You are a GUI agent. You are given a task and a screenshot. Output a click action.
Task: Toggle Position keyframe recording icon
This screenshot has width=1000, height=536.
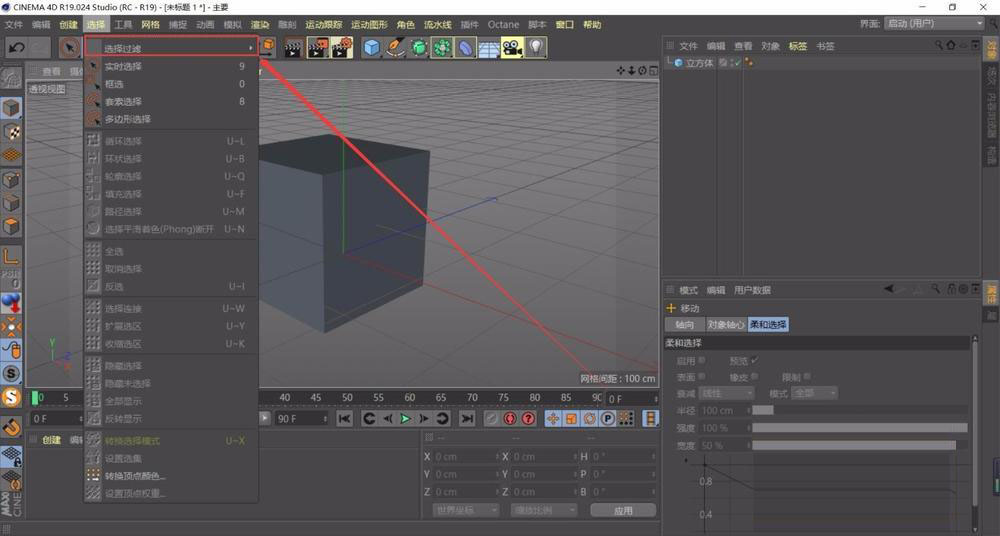pyautogui.click(x=553, y=419)
